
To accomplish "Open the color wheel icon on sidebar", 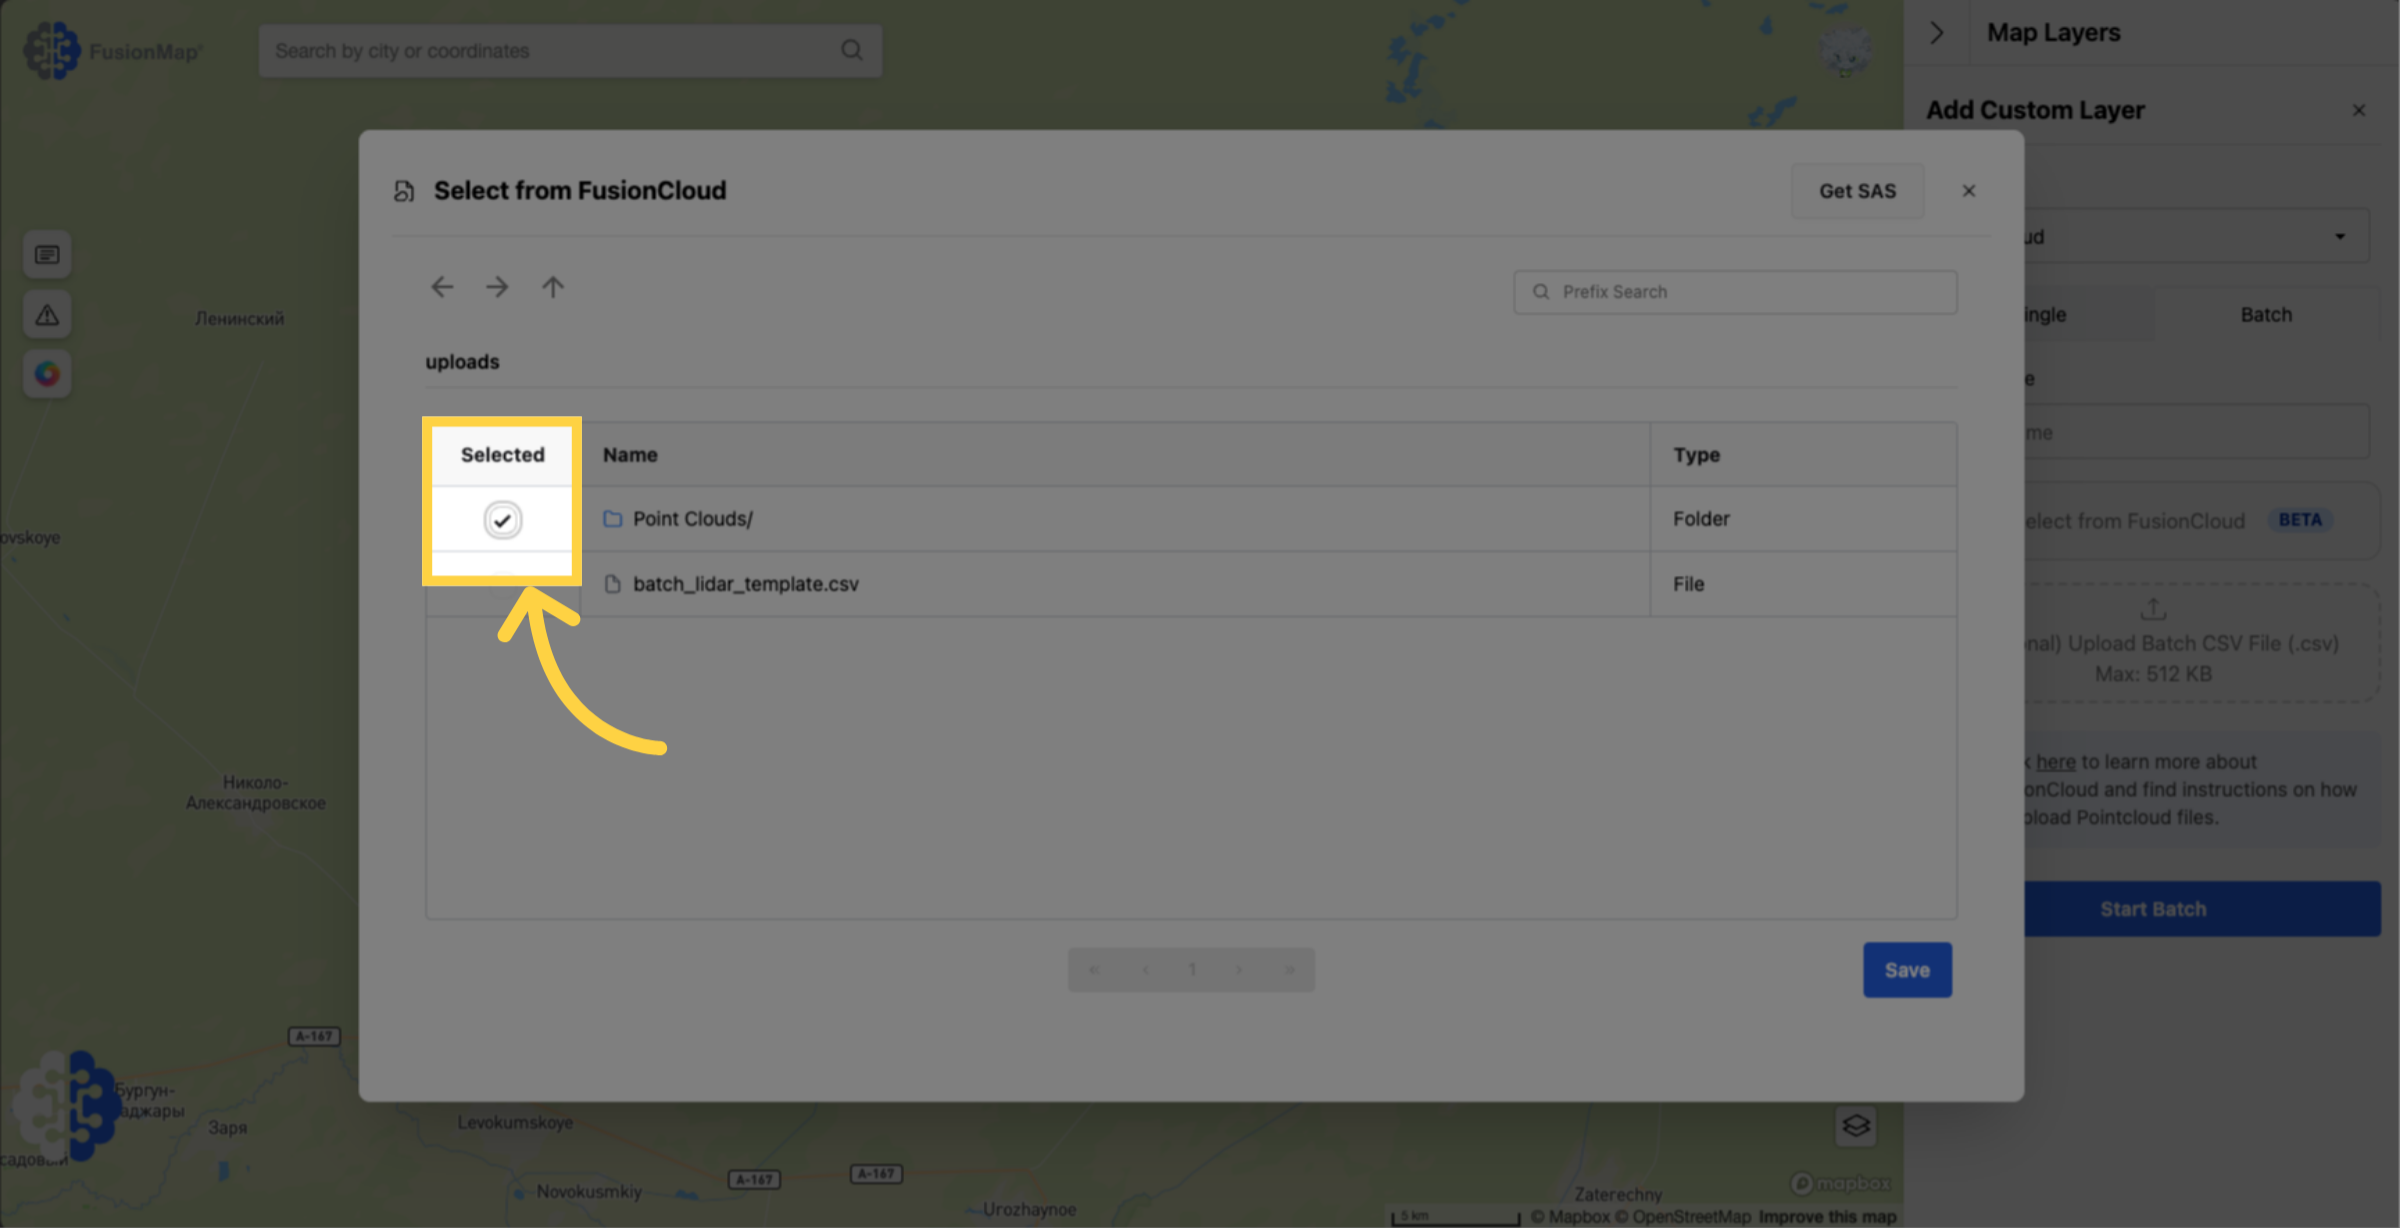I will 47,374.
